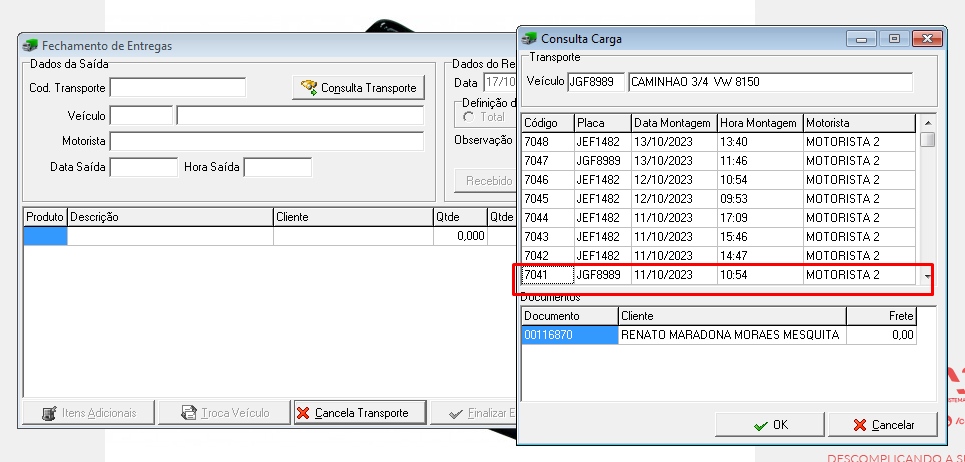Select load row 7047 plate JGF8989
This screenshot has height=462, width=965.
click(719, 161)
